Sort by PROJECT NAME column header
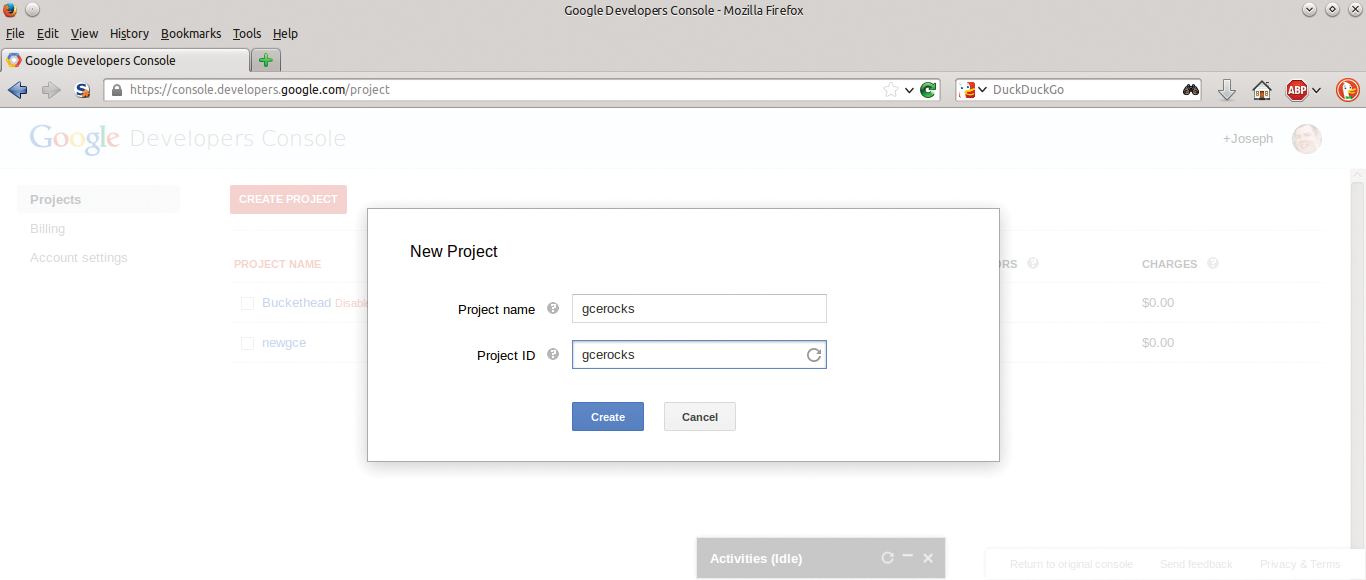Image resolution: width=1366 pixels, height=580 pixels. click(x=277, y=264)
